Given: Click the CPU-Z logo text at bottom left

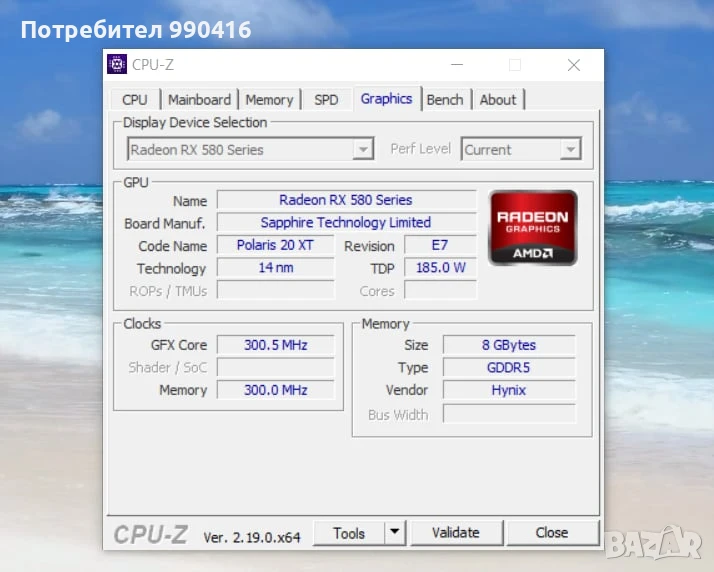Looking at the screenshot, I should (x=150, y=535).
